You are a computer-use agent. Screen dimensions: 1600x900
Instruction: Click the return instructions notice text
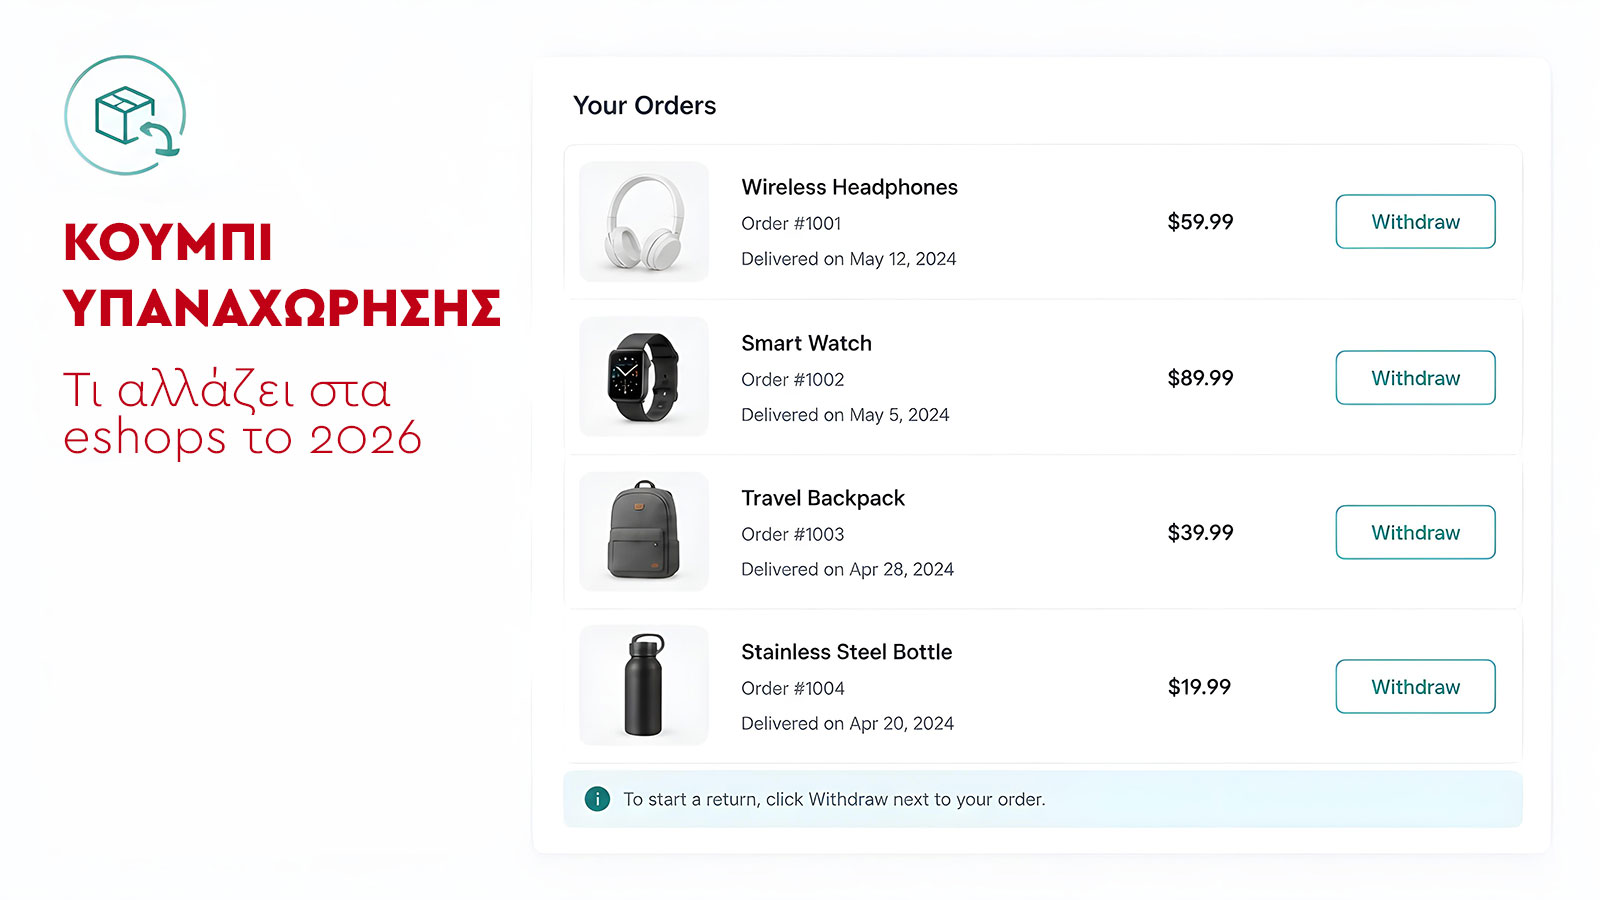point(834,799)
